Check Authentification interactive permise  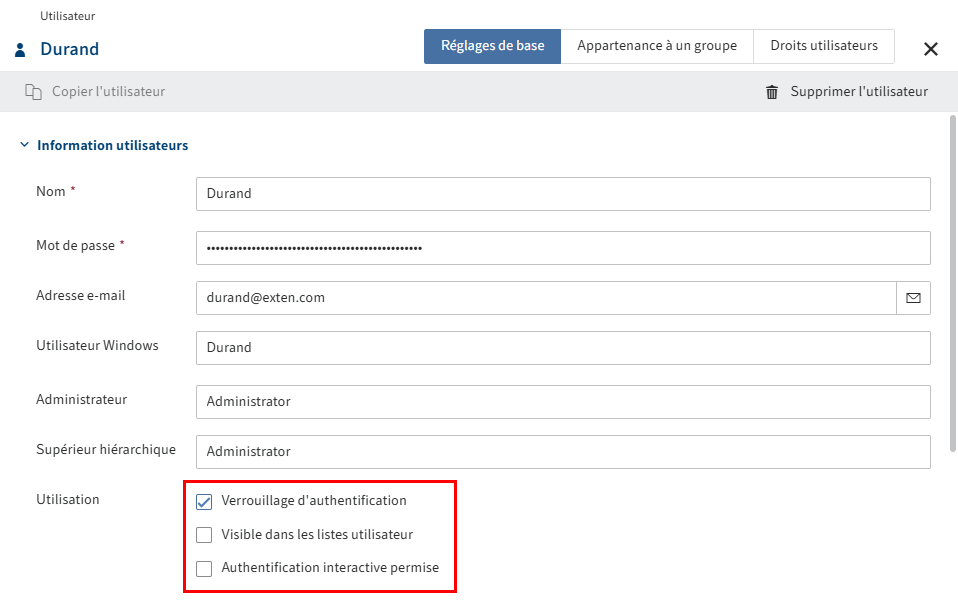pyautogui.click(x=204, y=569)
